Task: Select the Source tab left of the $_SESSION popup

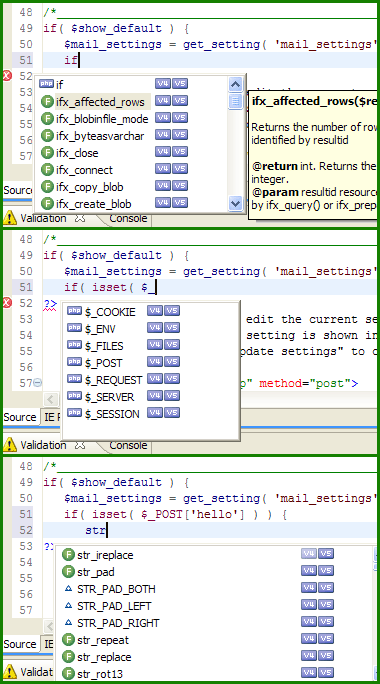Action: [x=20, y=417]
